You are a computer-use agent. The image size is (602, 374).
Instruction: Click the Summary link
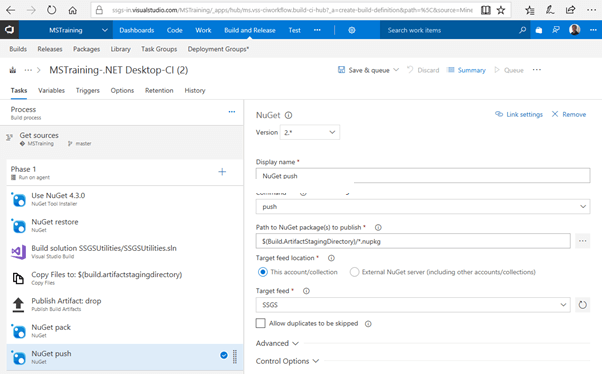466,70
